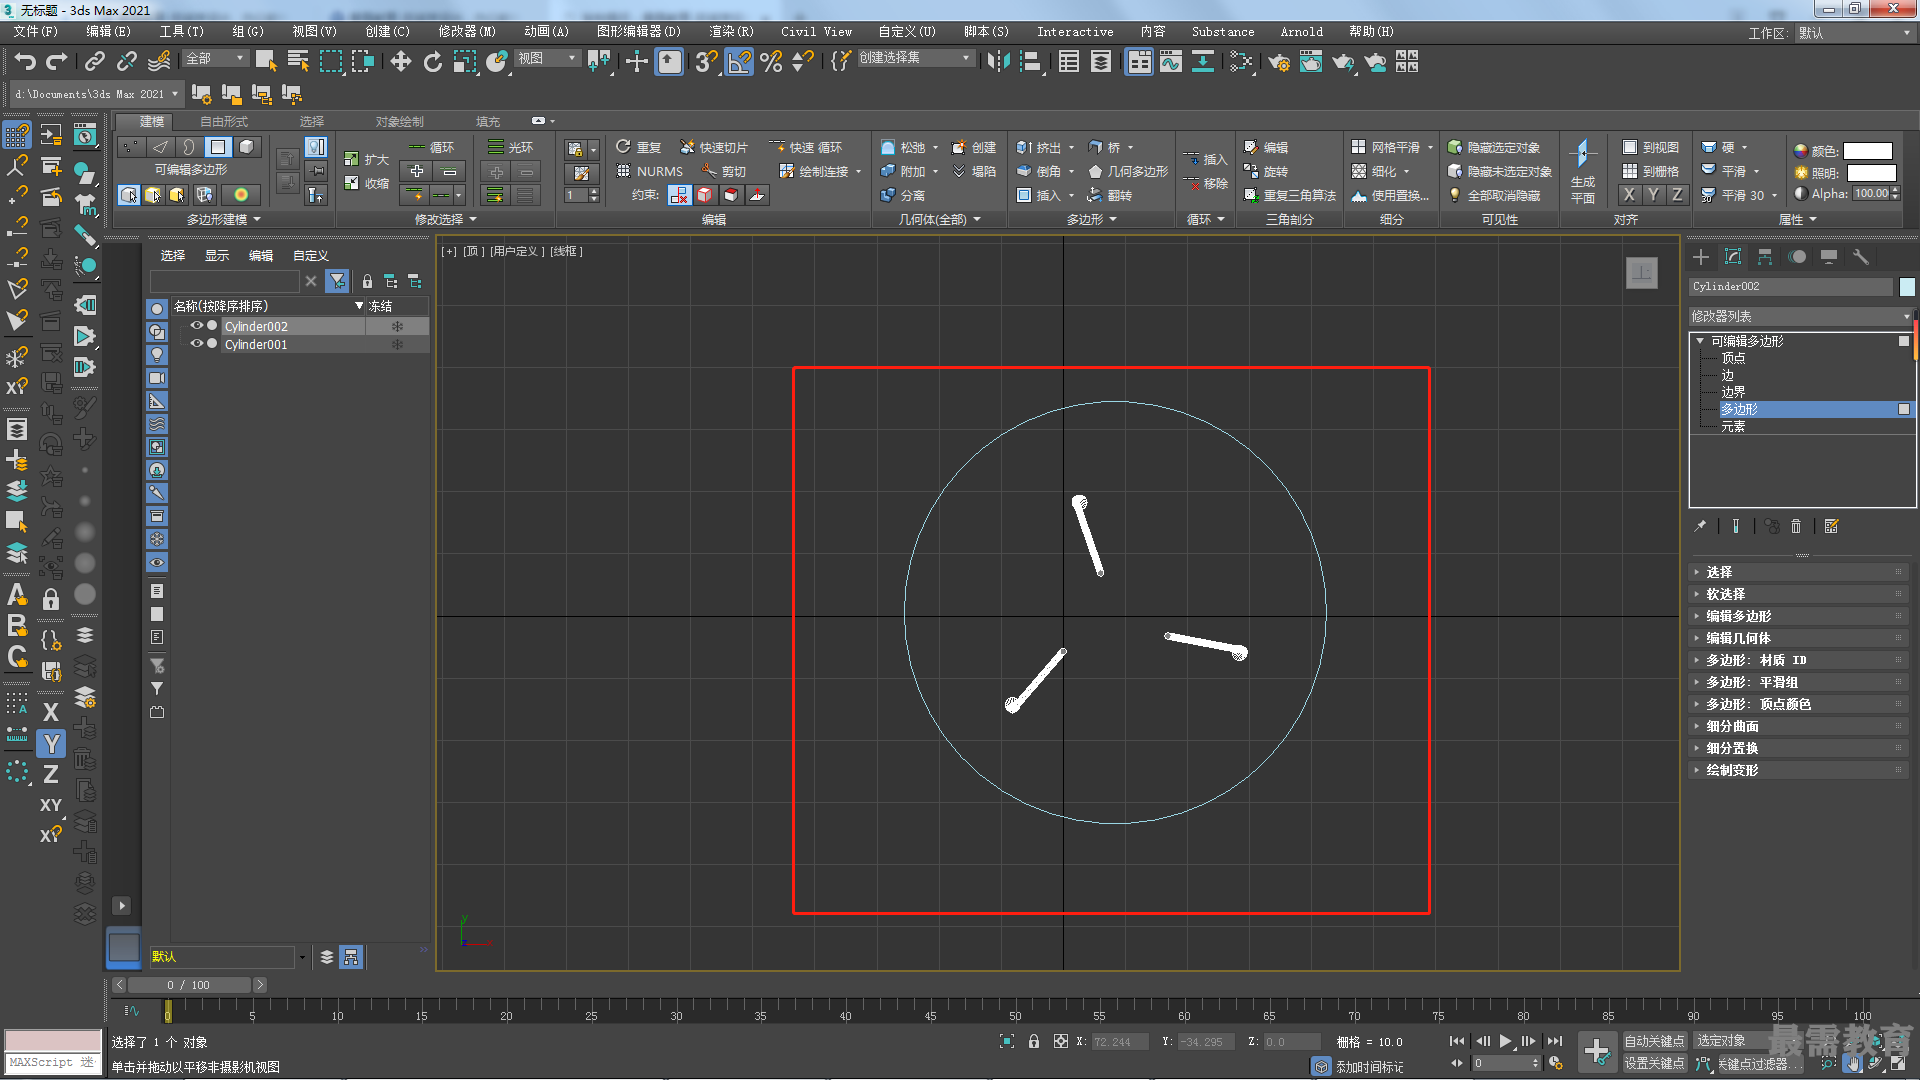The image size is (1920, 1080).
Task: Toggle the selection lock icon in status bar
Action: pos(1034,1041)
